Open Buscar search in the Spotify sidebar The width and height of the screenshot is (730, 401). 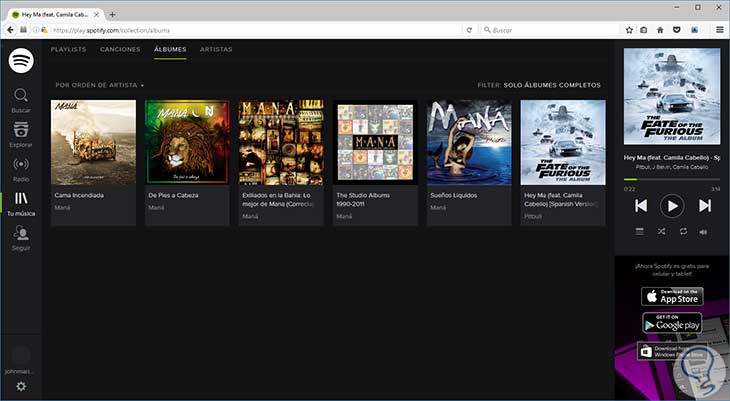pyautogui.click(x=21, y=101)
